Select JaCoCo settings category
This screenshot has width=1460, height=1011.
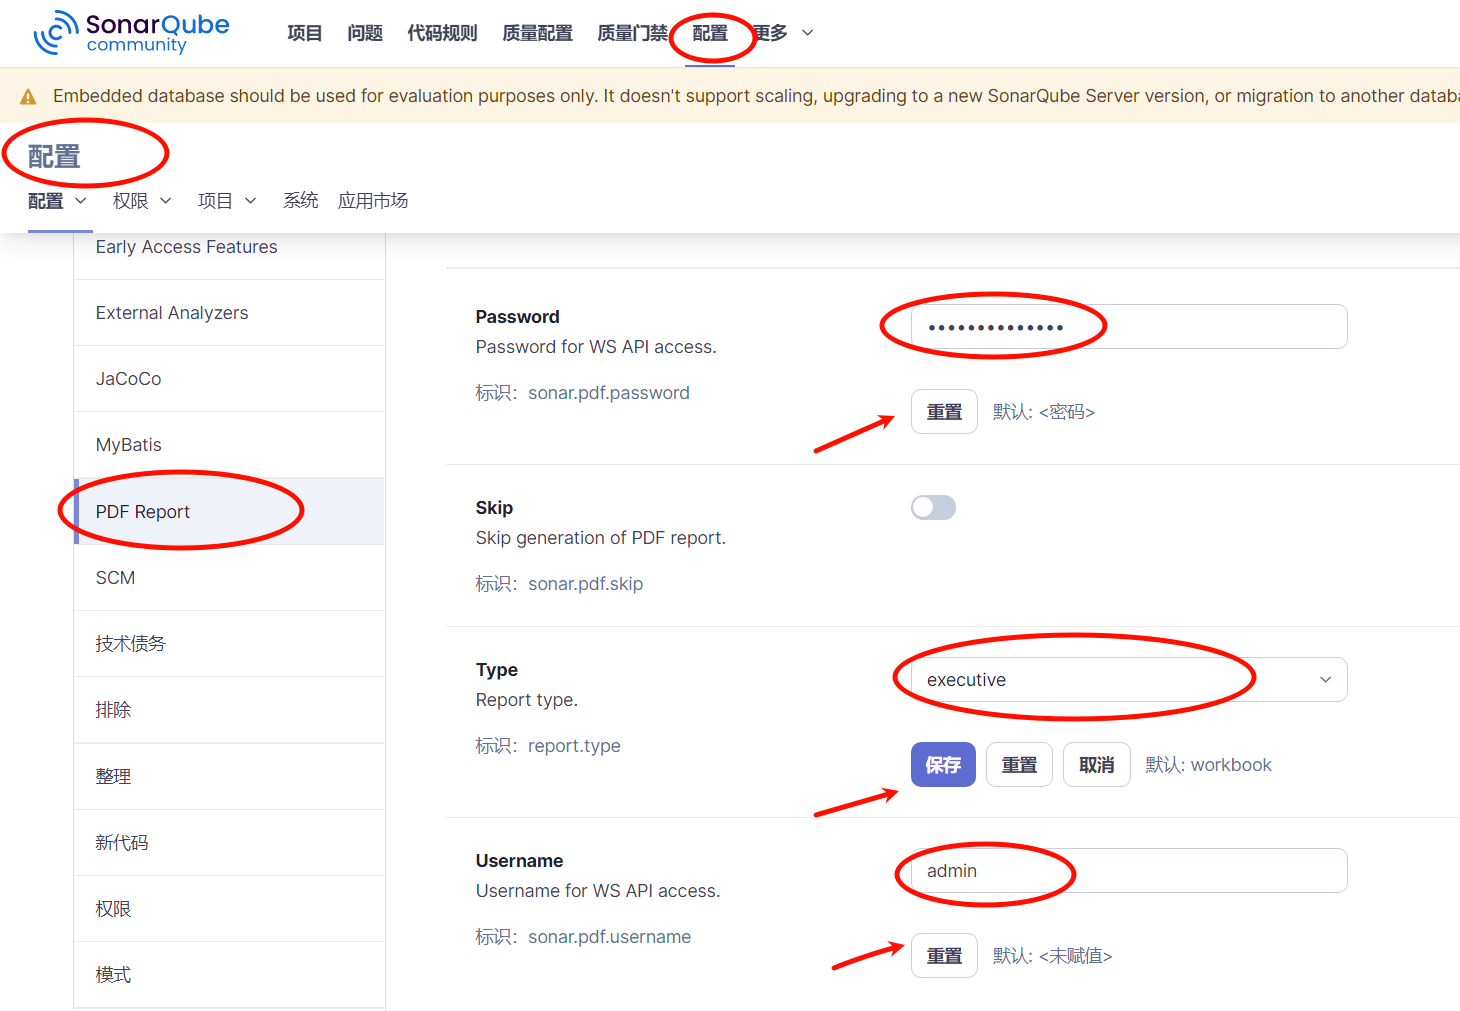(229, 379)
